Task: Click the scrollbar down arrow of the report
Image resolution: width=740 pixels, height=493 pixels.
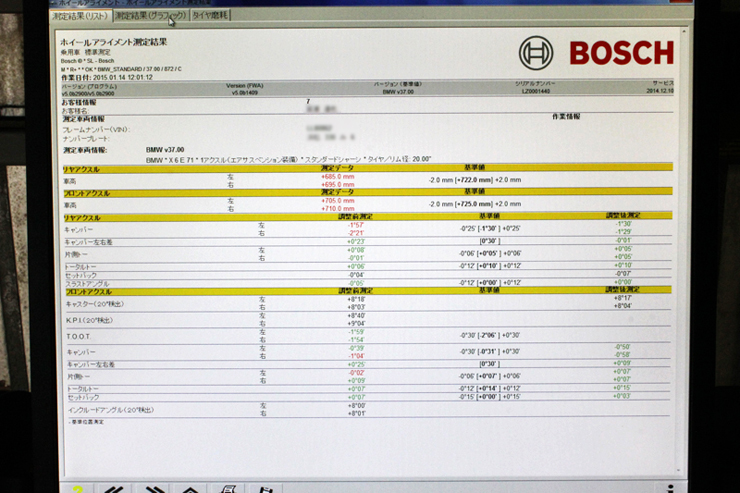Action: [x=678, y=470]
